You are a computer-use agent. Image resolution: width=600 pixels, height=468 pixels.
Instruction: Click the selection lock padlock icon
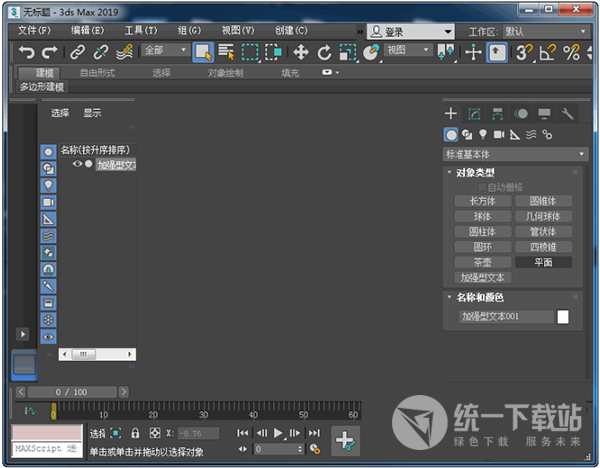(135, 434)
